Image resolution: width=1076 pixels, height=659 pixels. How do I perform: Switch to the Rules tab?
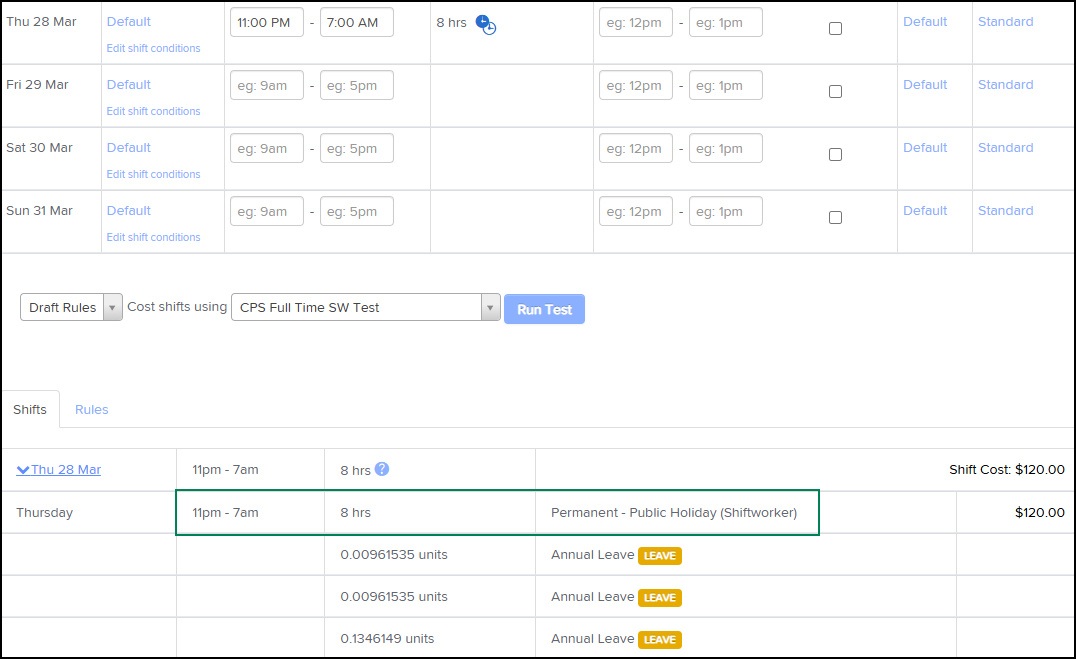click(92, 410)
